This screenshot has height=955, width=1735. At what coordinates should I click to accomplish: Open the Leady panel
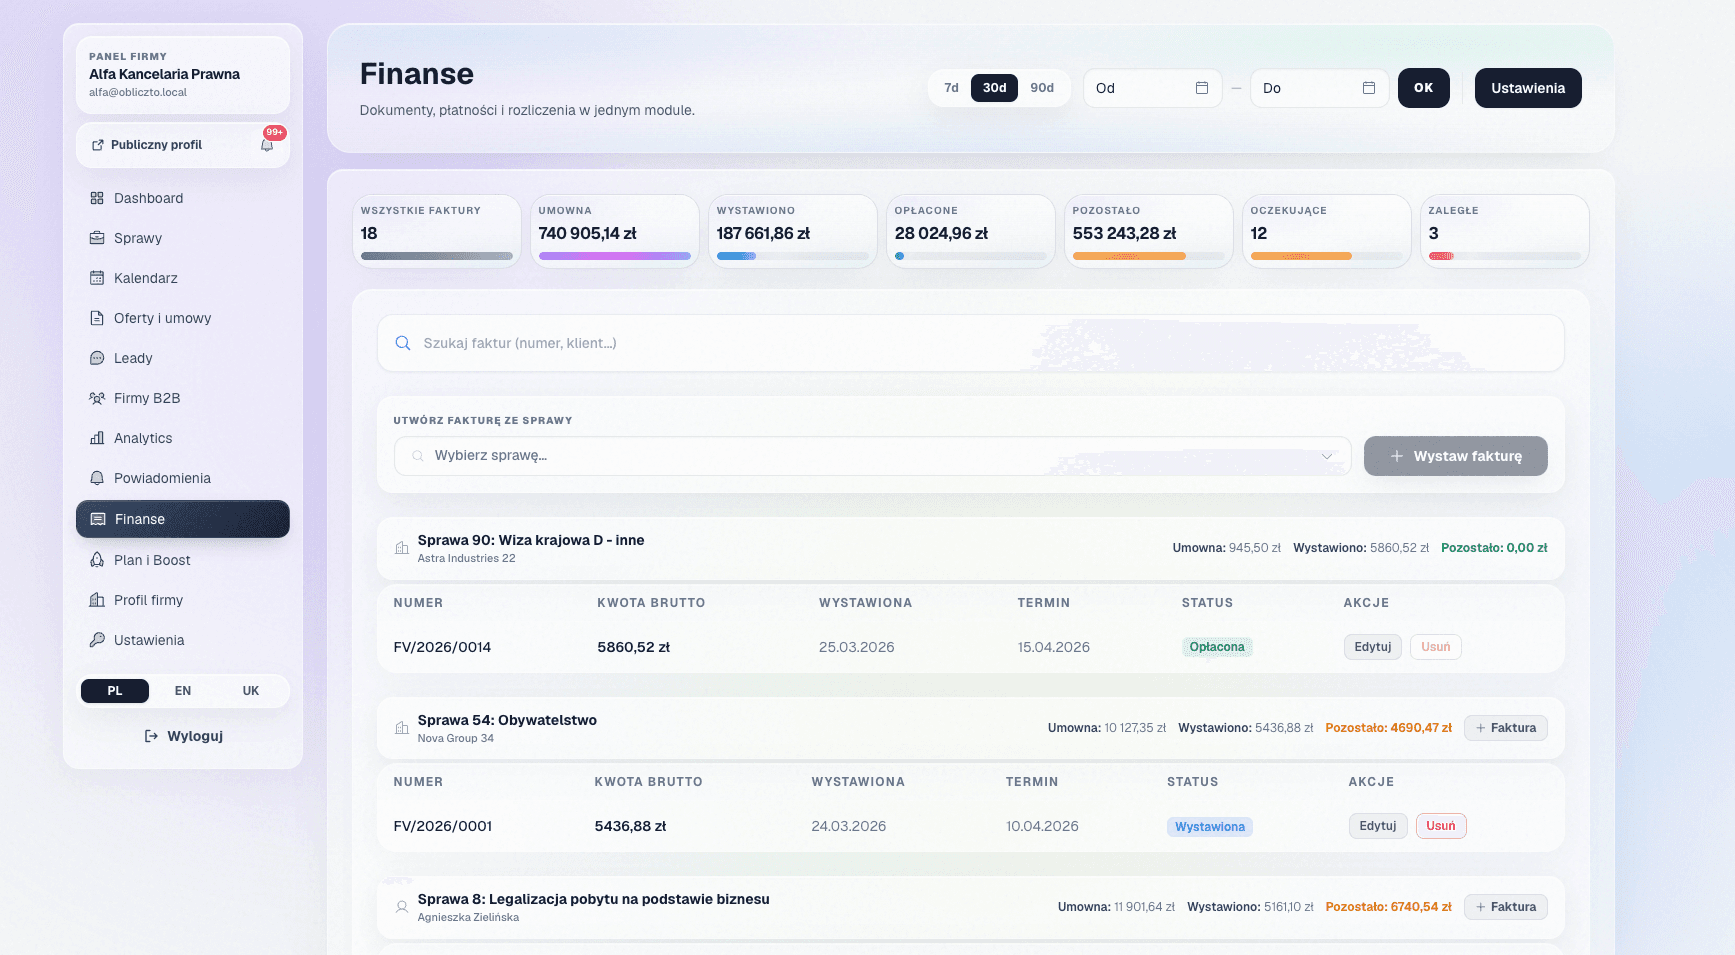(133, 358)
